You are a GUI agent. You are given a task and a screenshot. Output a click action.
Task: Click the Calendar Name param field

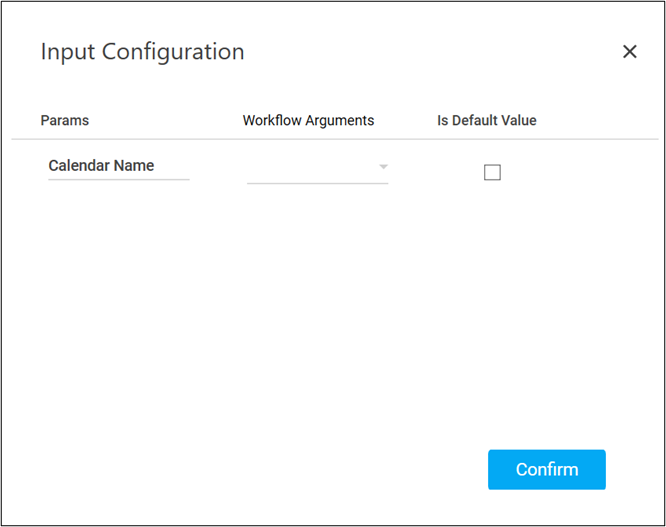coord(118,166)
